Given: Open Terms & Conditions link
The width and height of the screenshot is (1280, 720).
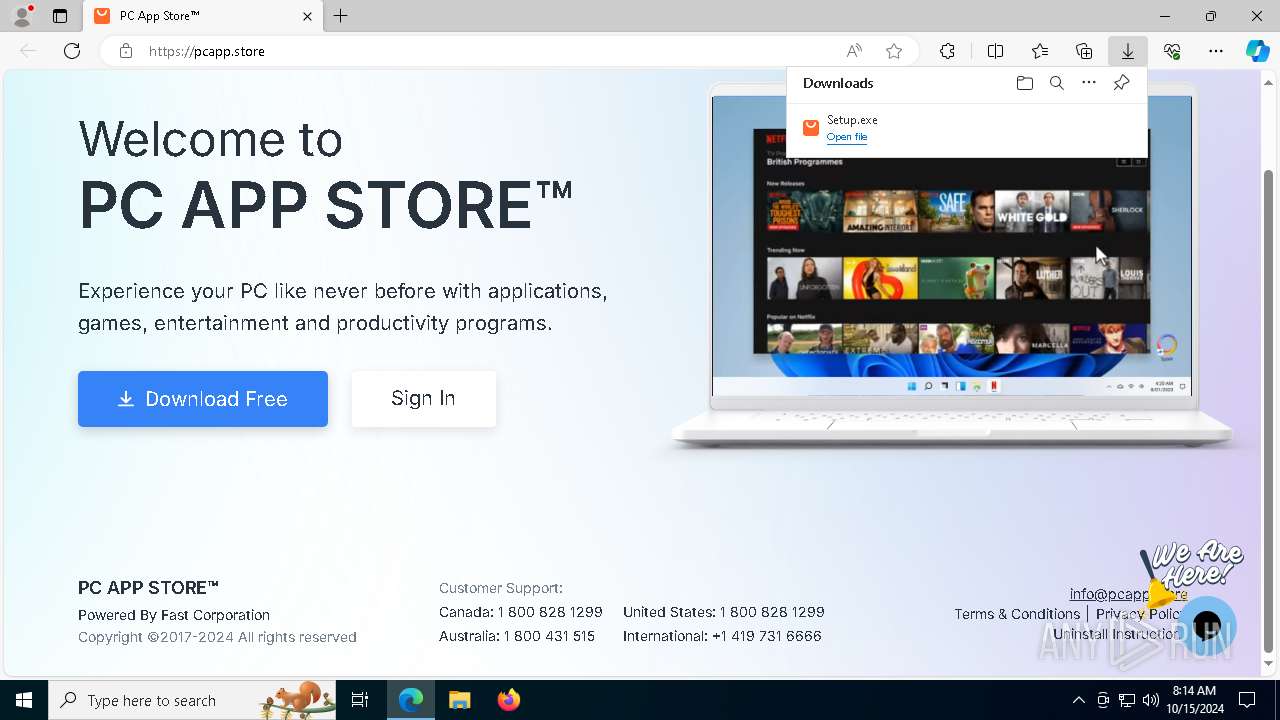Looking at the screenshot, I should [1017, 614].
